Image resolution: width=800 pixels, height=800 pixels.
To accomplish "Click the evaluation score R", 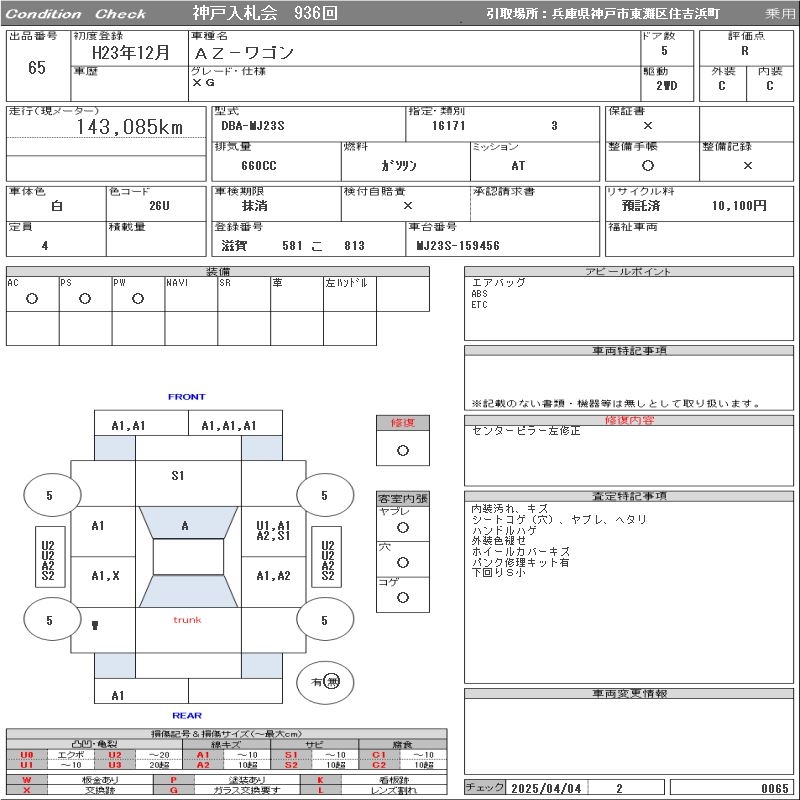I will point(745,51).
